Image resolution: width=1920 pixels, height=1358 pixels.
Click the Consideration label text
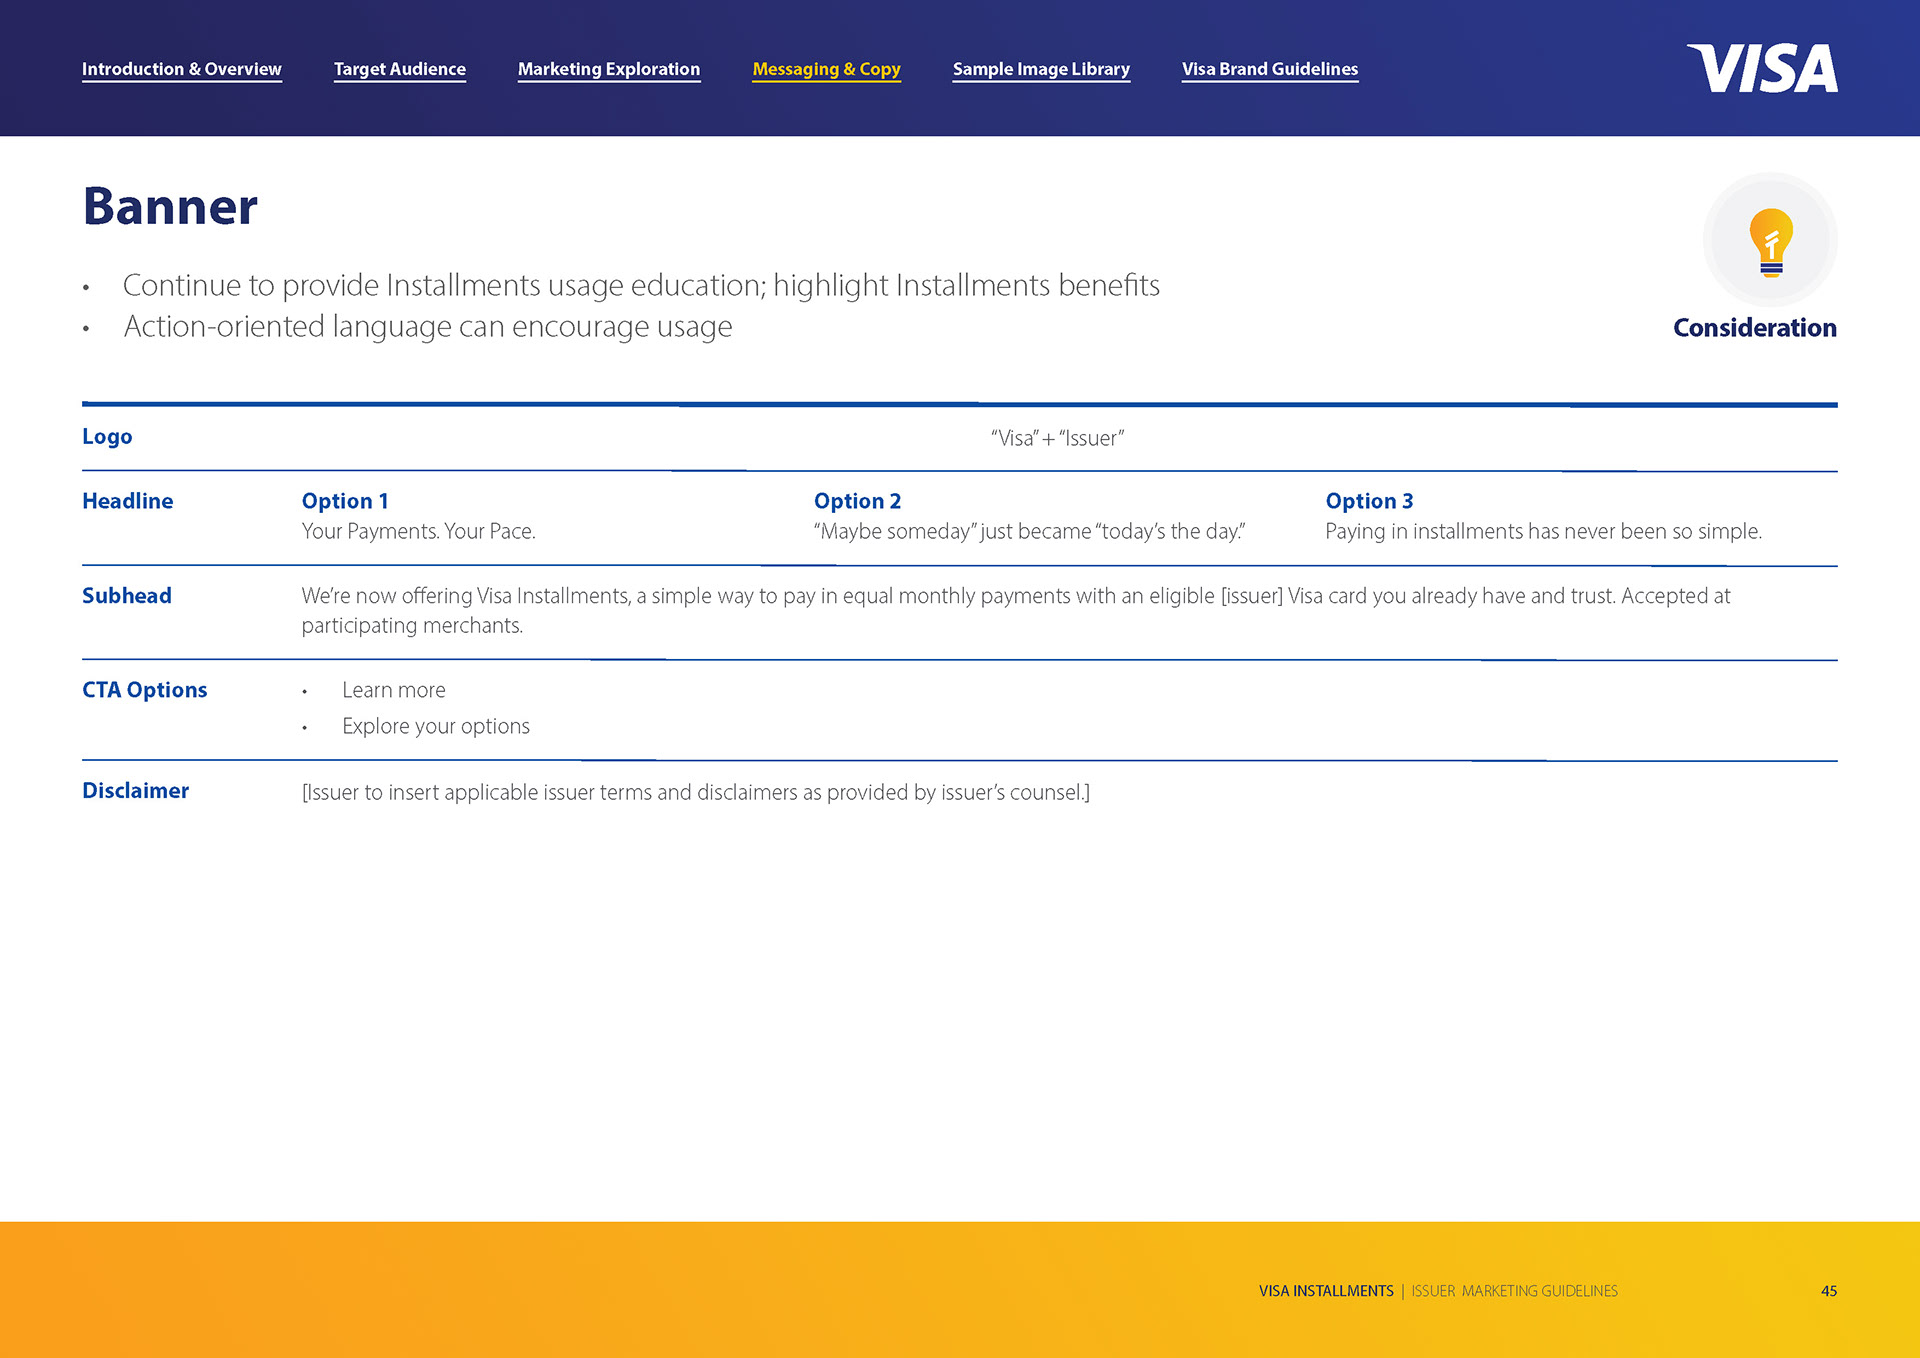[1754, 328]
